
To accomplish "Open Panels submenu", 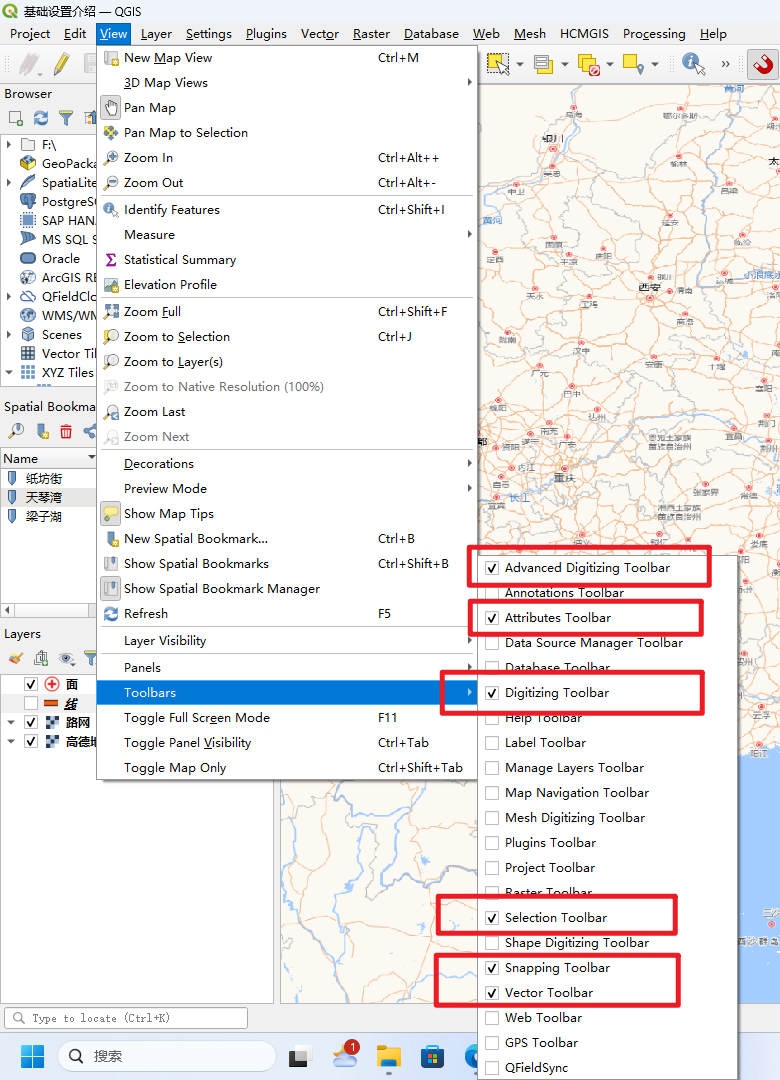I will 287,667.
